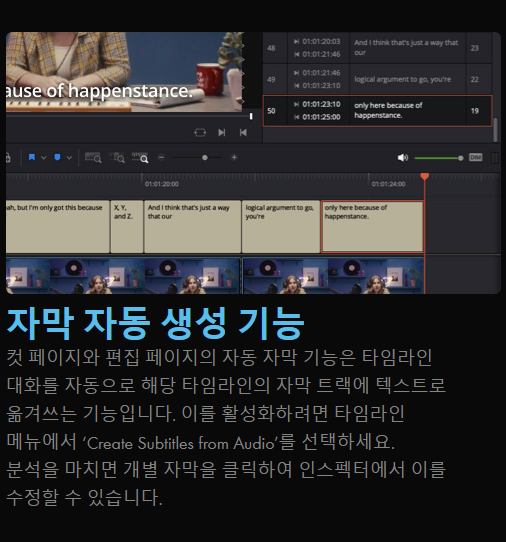The image size is (506, 542).
Task: Click the viewer video preview
Action: (124, 72)
